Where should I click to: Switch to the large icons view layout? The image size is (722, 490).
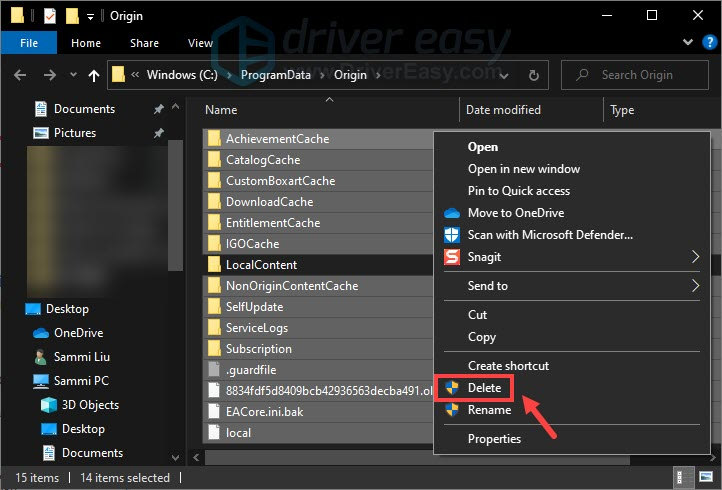pos(705,477)
